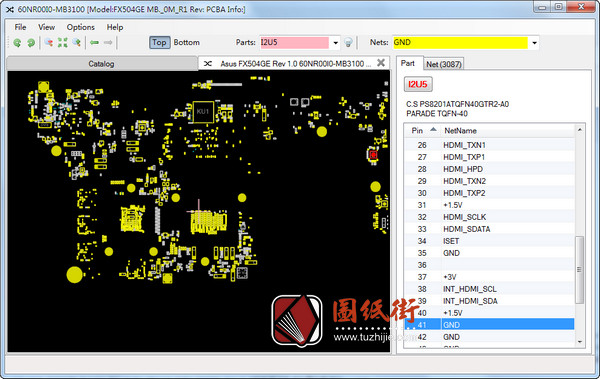This screenshot has width=600, height=379.
Task: Select the Asus FX504GE Rev 1.0 tab
Action: pos(295,64)
